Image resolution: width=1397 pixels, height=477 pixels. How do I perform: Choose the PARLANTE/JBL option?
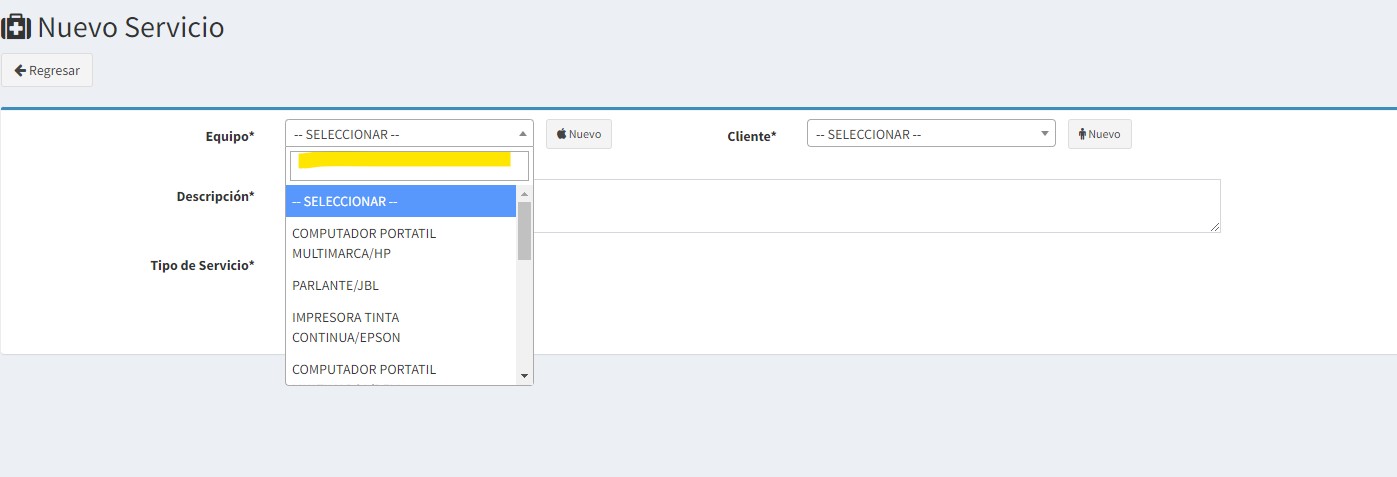[401, 285]
